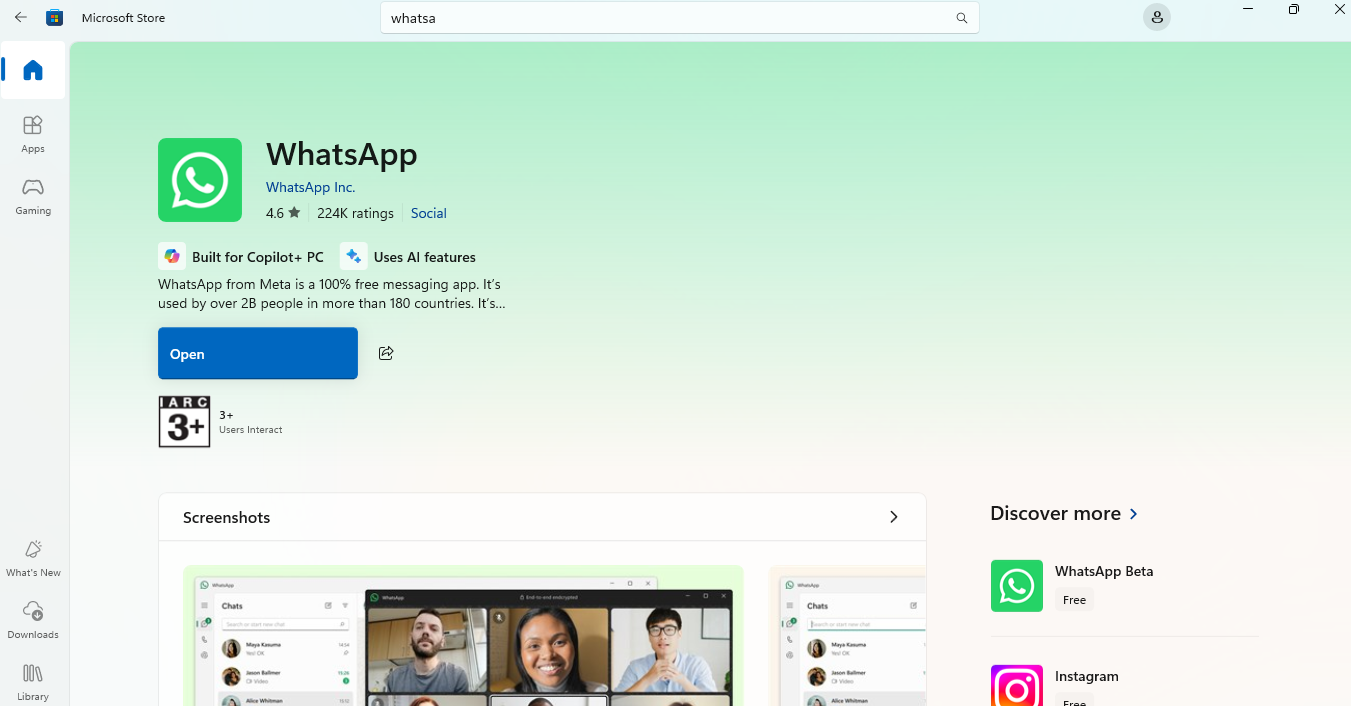Minimize the Microsoft Store window
The width and height of the screenshot is (1351, 706).
1248,9
